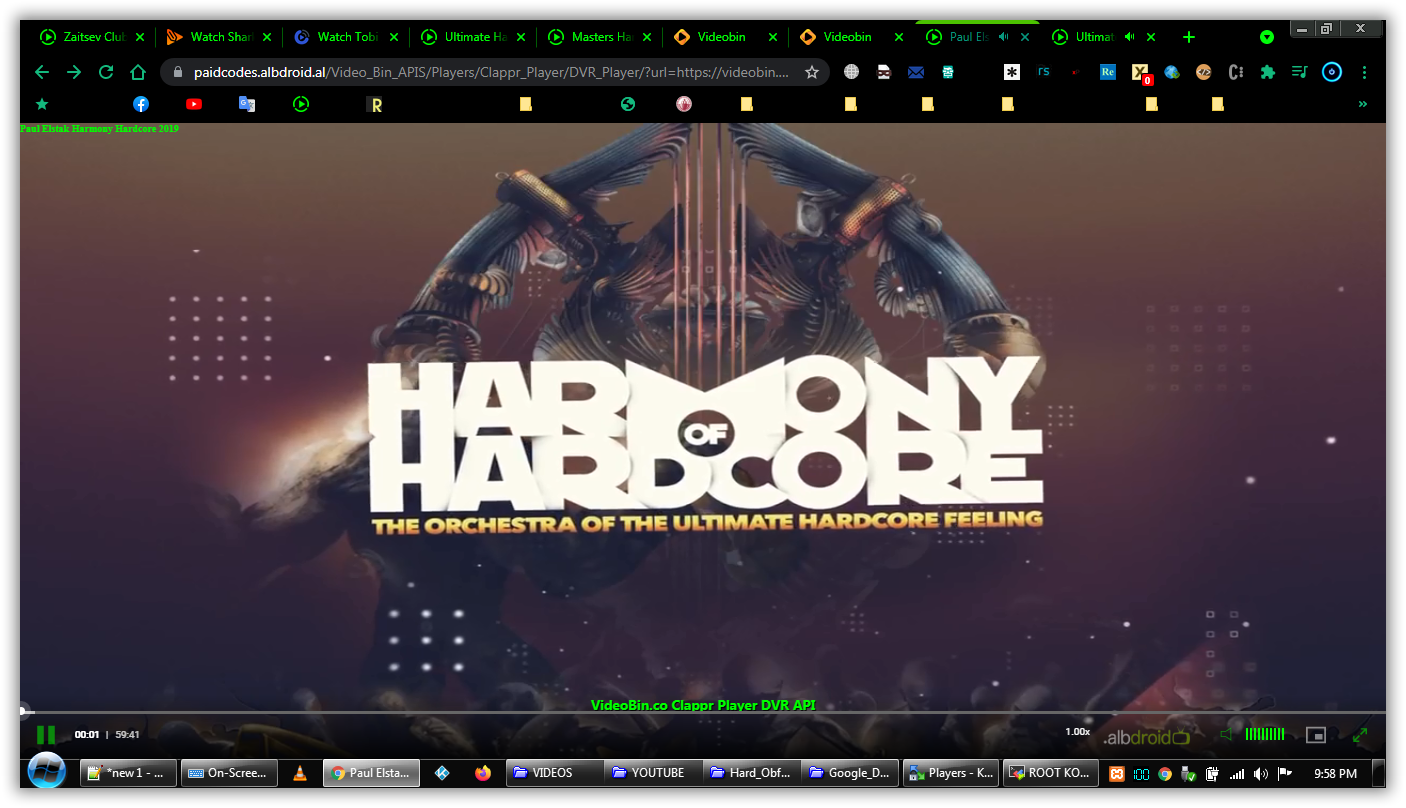The height and width of the screenshot is (808, 1406).
Task: Click the video seek bar
Action: (703, 712)
